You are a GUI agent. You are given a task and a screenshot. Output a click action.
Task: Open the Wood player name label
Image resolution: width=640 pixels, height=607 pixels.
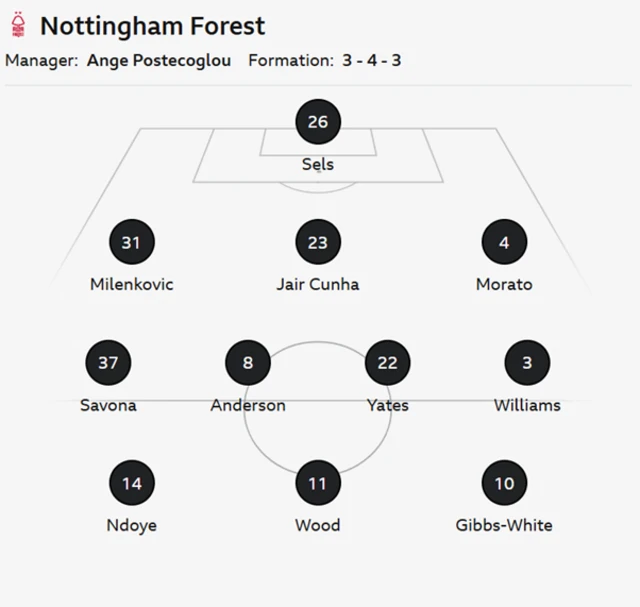[x=318, y=525]
